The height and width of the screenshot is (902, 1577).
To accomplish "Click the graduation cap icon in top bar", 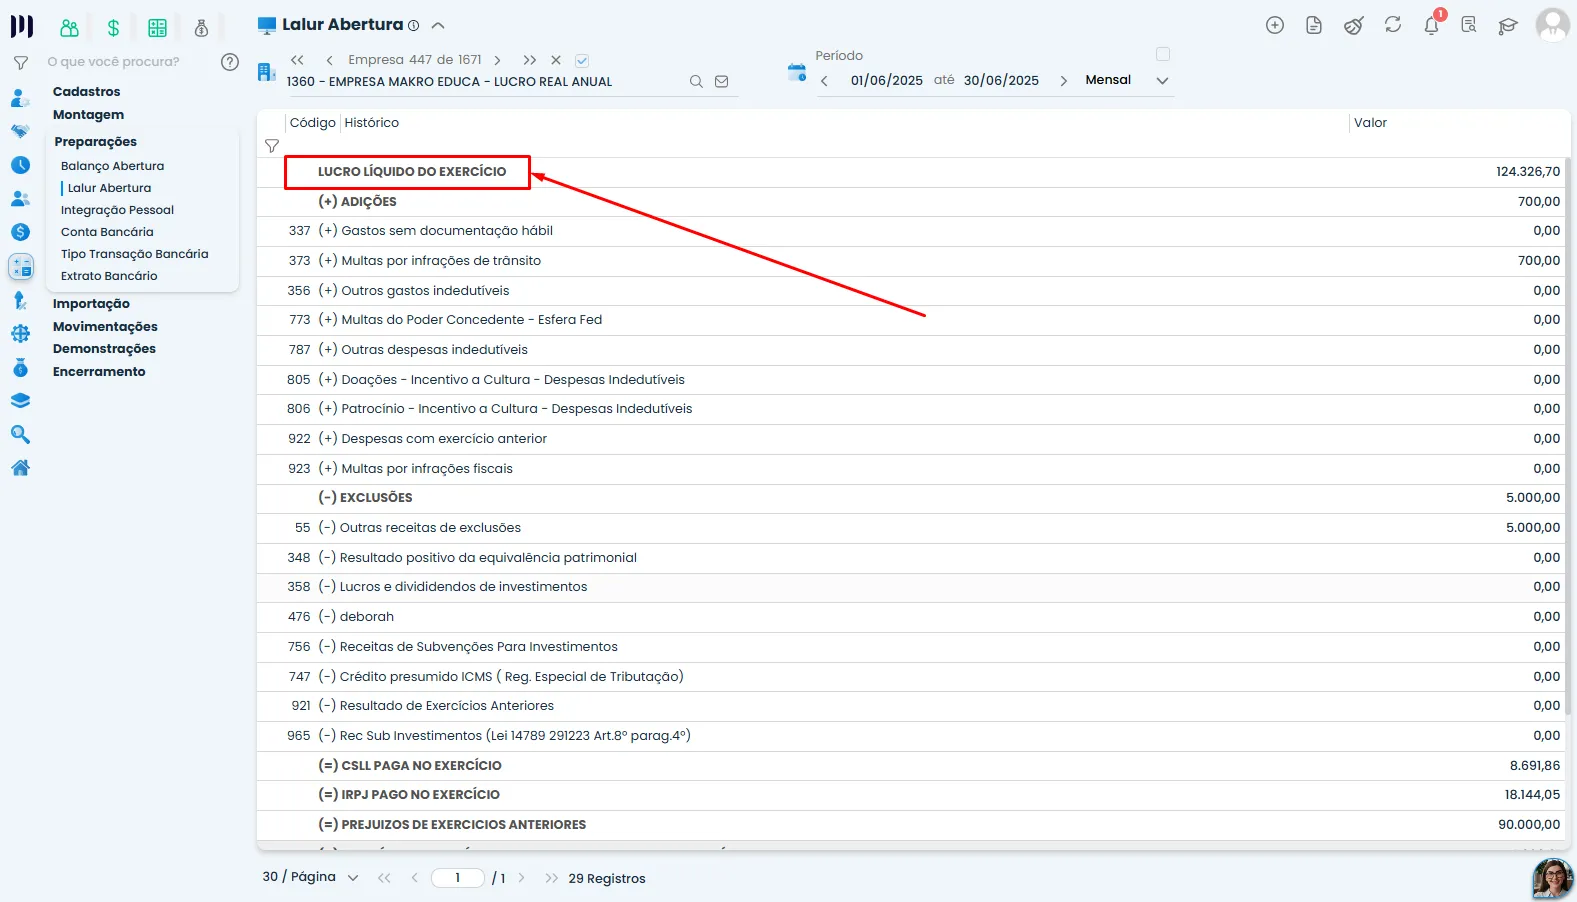I will [1507, 26].
